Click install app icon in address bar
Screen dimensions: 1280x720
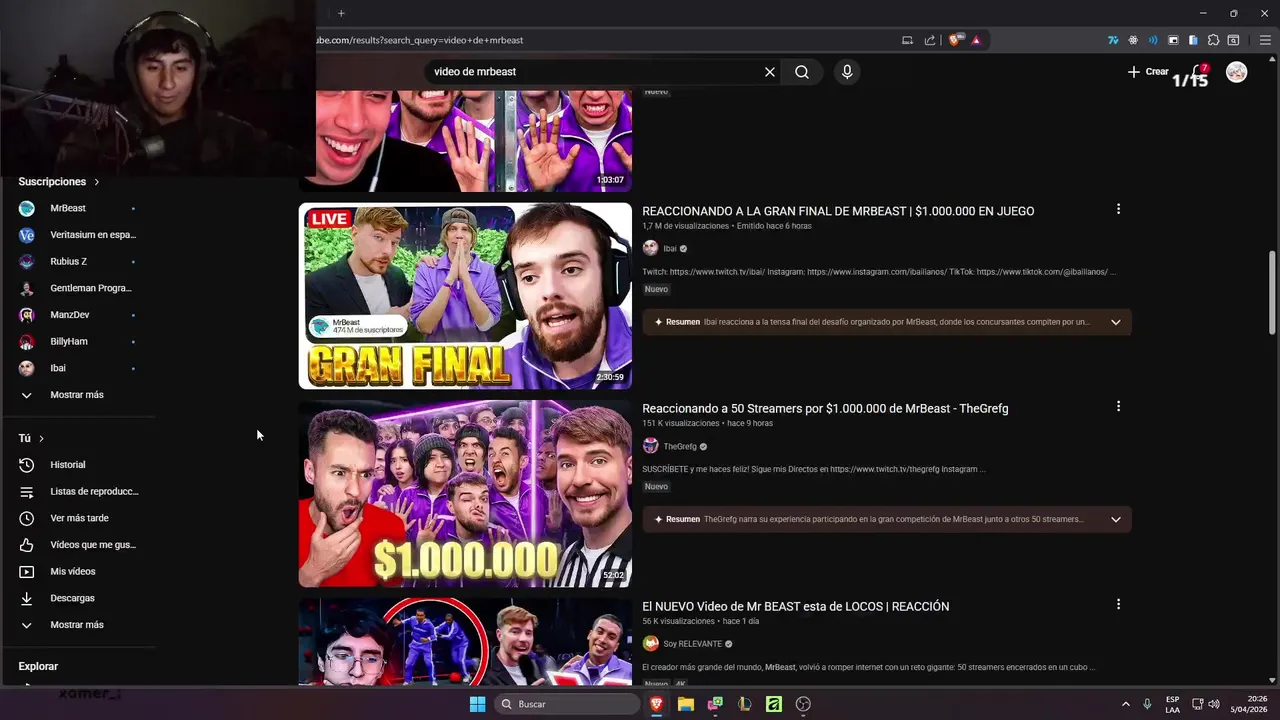click(907, 40)
